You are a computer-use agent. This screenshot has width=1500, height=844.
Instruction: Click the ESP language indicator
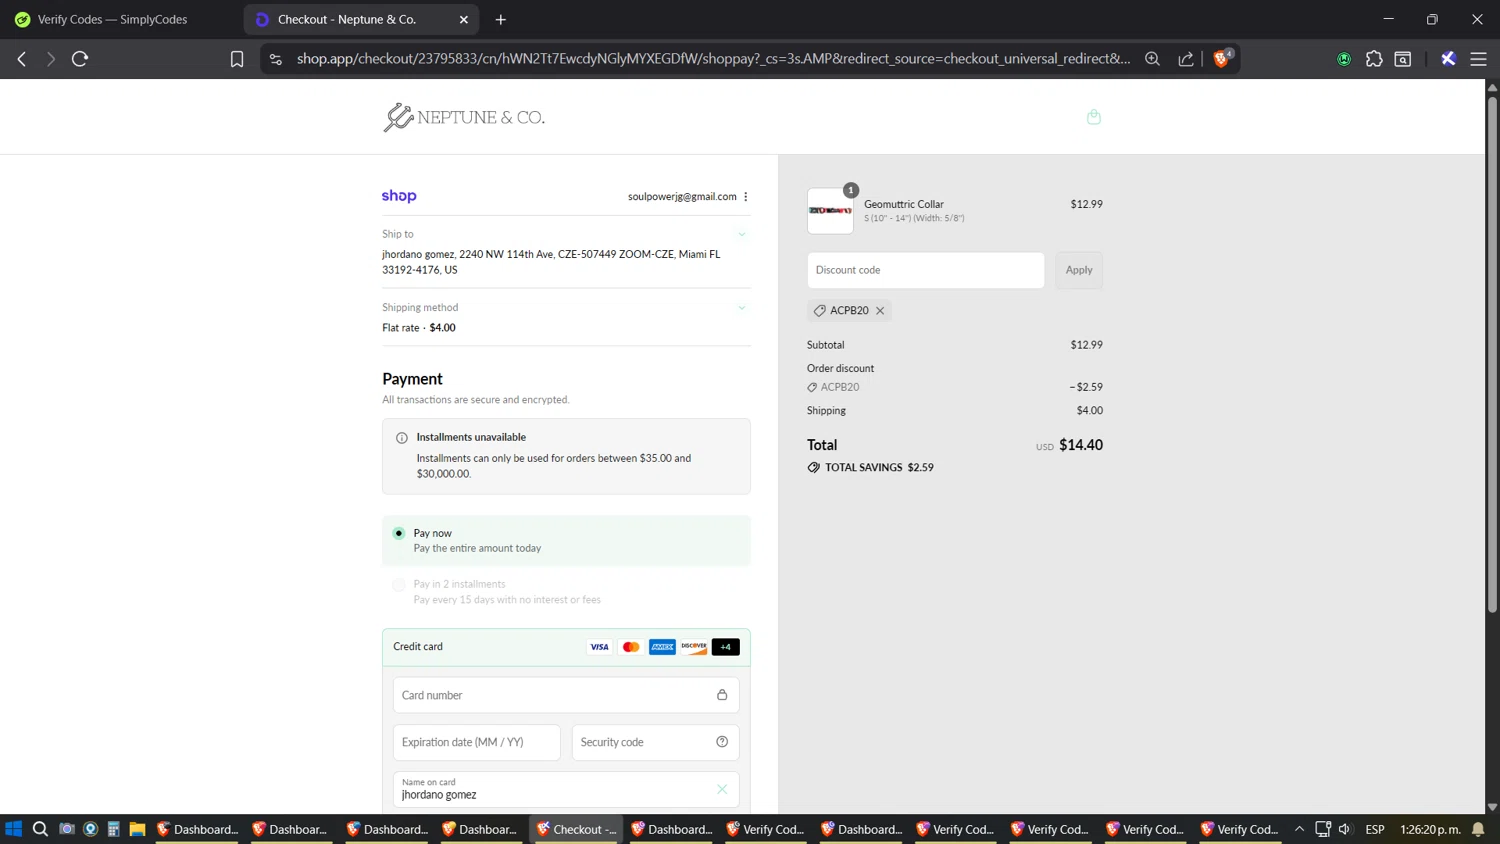pyautogui.click(x=1375, y=829)
